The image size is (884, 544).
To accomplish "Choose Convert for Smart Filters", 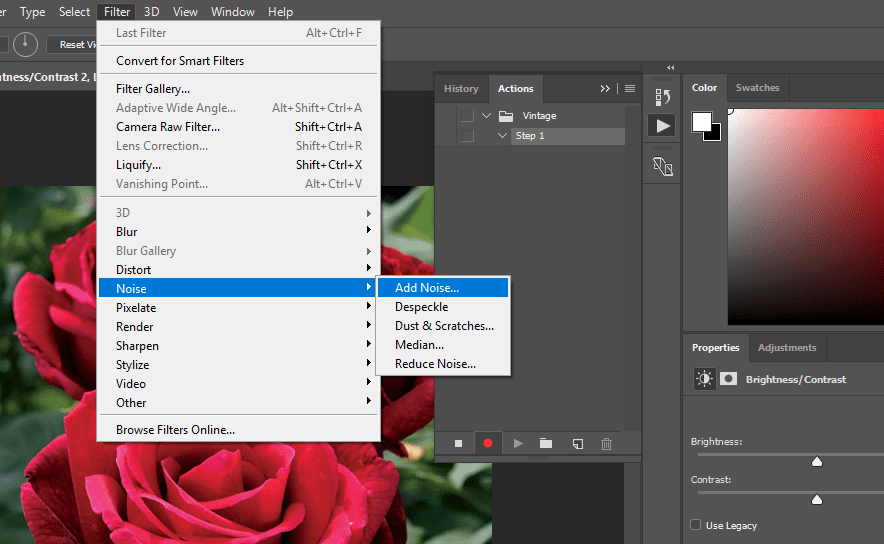I will click(237, 61).
